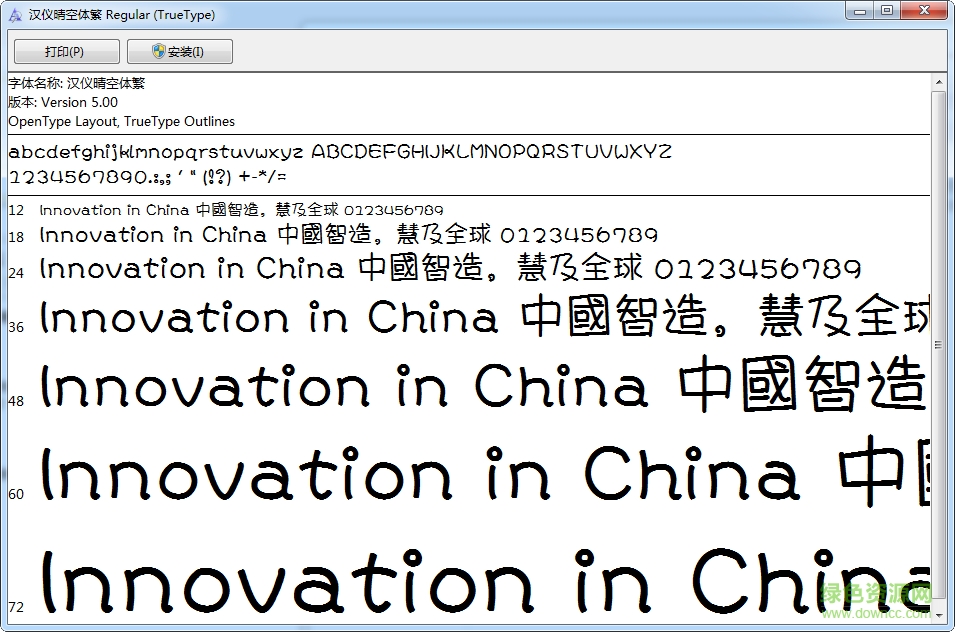Click the 48-point Innovation in China sample
This screenshot has width=955, height=632.
tap(480, 387)
